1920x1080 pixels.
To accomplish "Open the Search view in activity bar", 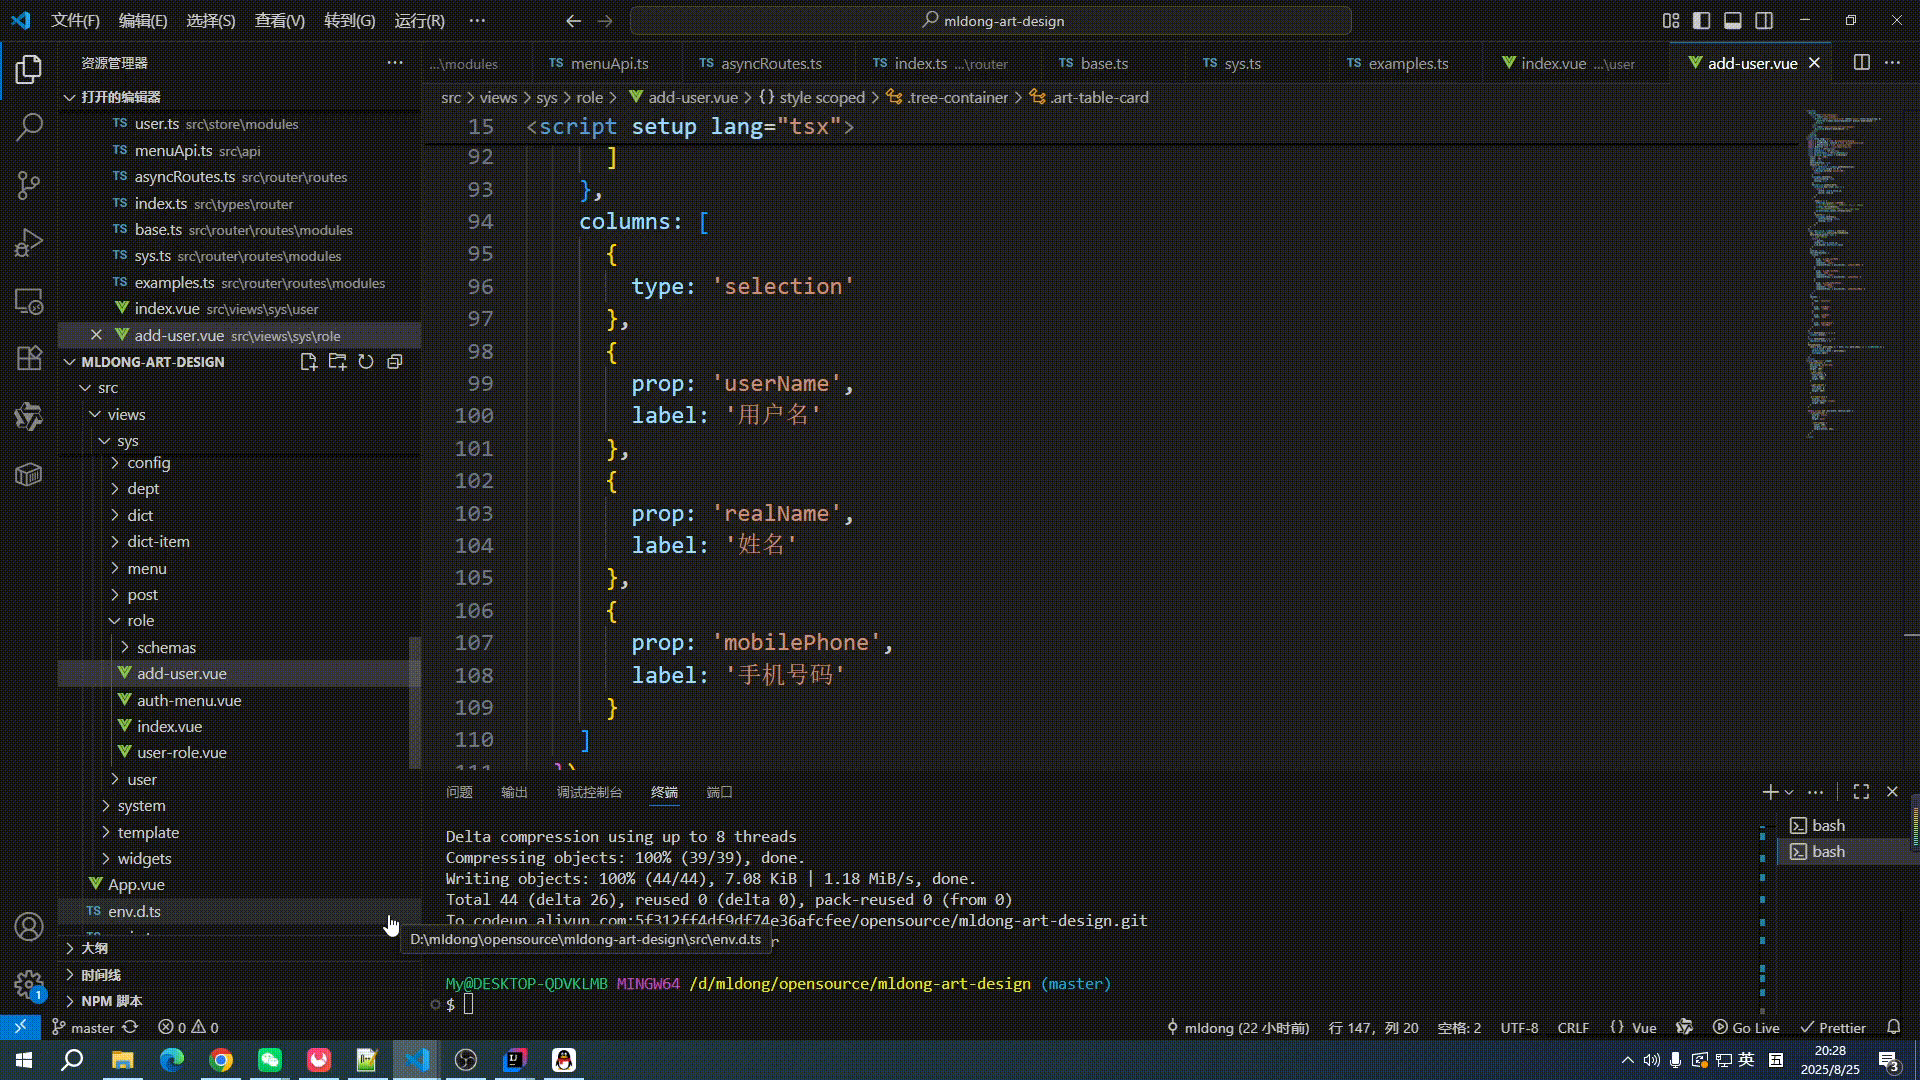I will (29, 127).
